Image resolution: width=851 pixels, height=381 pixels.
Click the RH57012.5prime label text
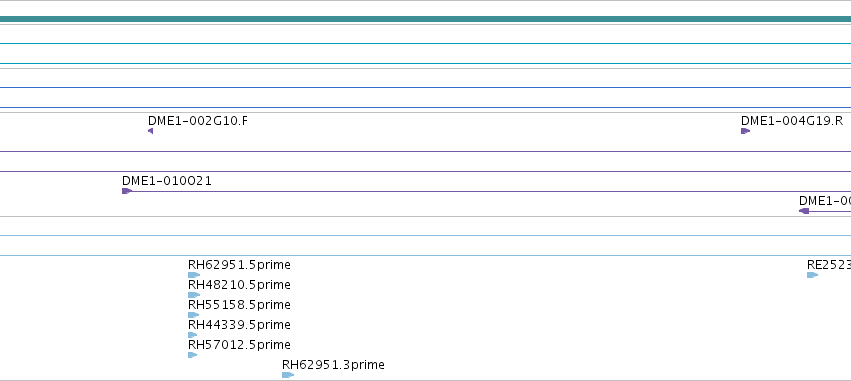[239, 345]
